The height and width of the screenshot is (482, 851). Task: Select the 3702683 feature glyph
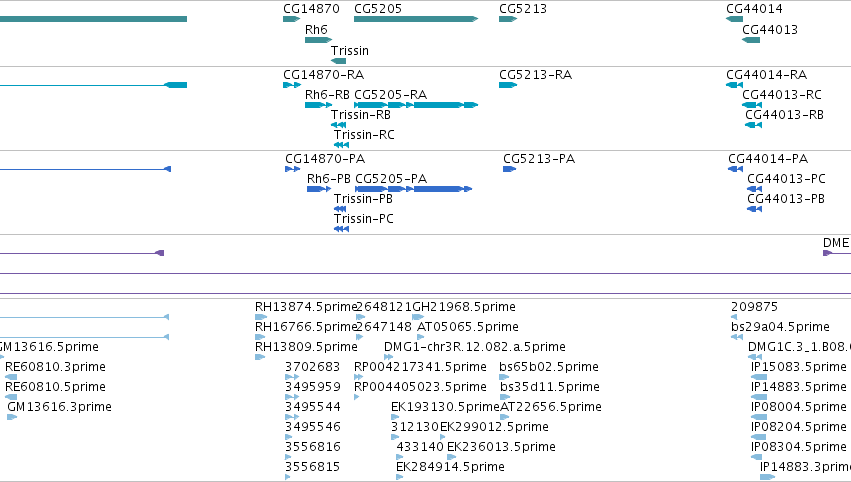coord(292,377)
